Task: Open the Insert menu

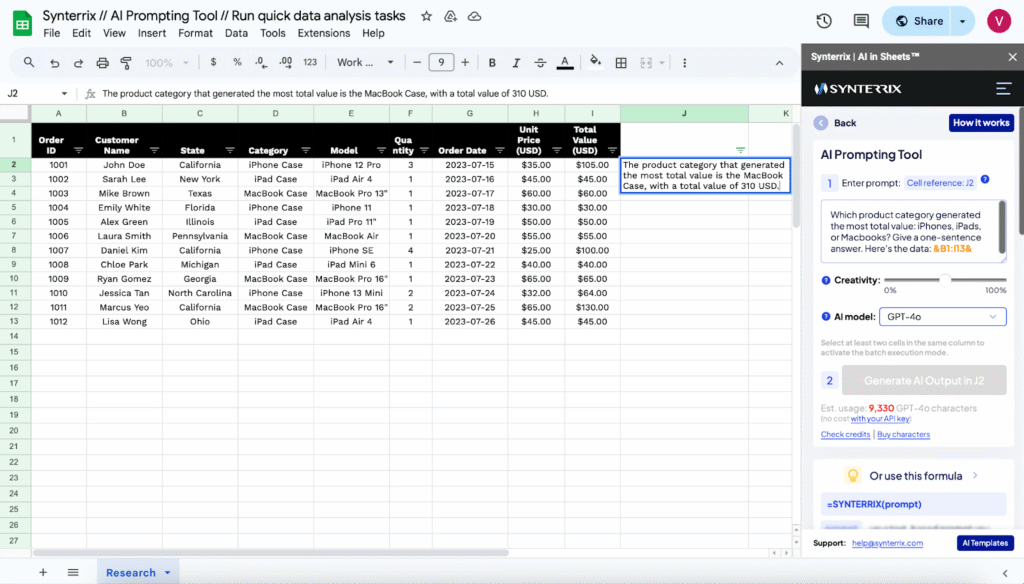Action: pyautogui.click(x=152, y=33)
